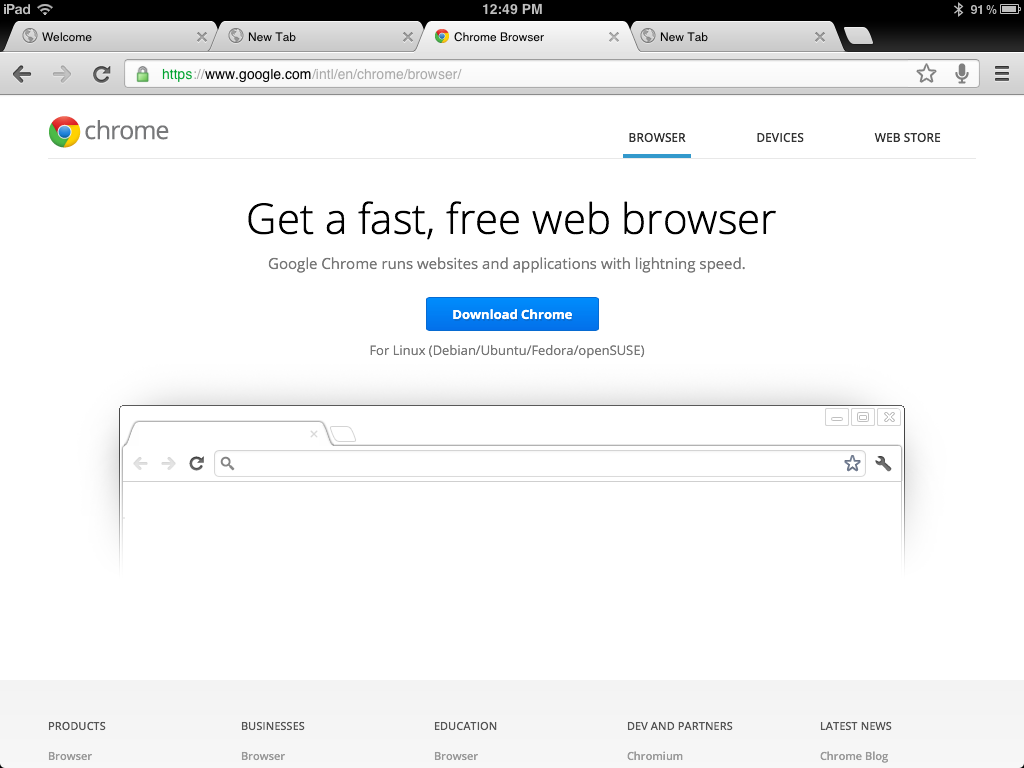
Task: Open a new tab with the new-tab button
Action: (858, 37)
